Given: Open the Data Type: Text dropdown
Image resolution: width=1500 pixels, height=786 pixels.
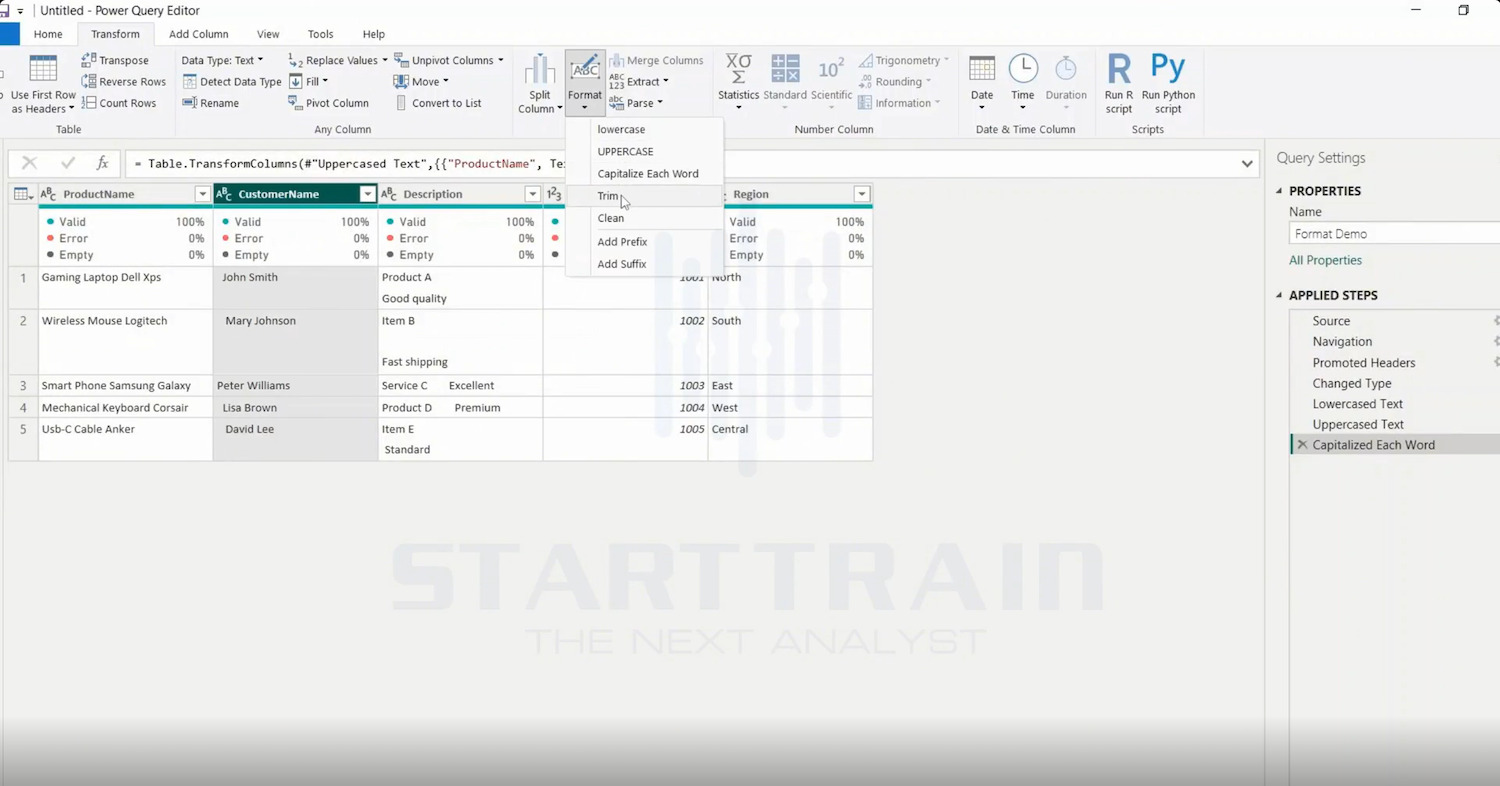Looking at the screenshot, I should 222,60.
